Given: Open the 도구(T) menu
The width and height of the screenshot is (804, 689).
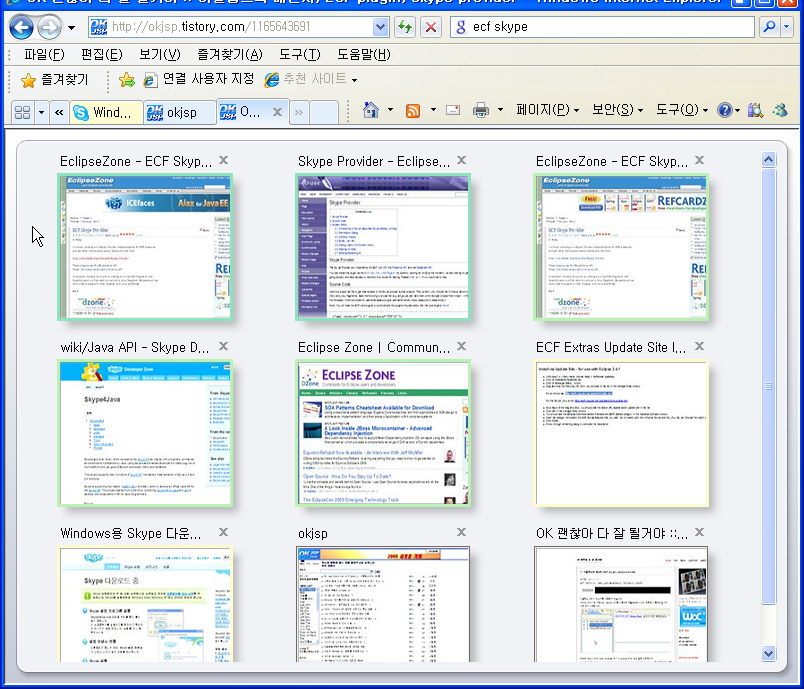Looking at the screenshot, I should (x=299, y=54).
